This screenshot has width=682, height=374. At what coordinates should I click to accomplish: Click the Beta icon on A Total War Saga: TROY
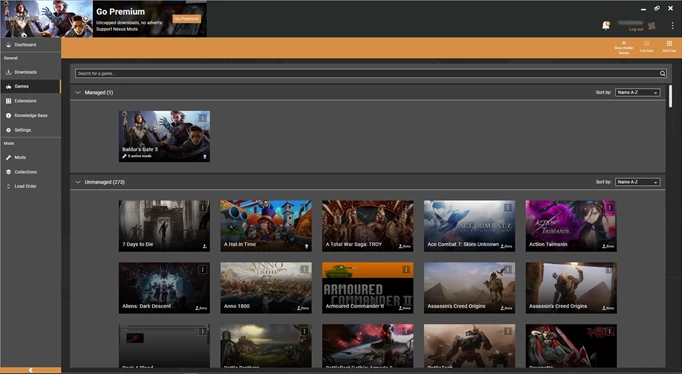(x=405, y=246)
